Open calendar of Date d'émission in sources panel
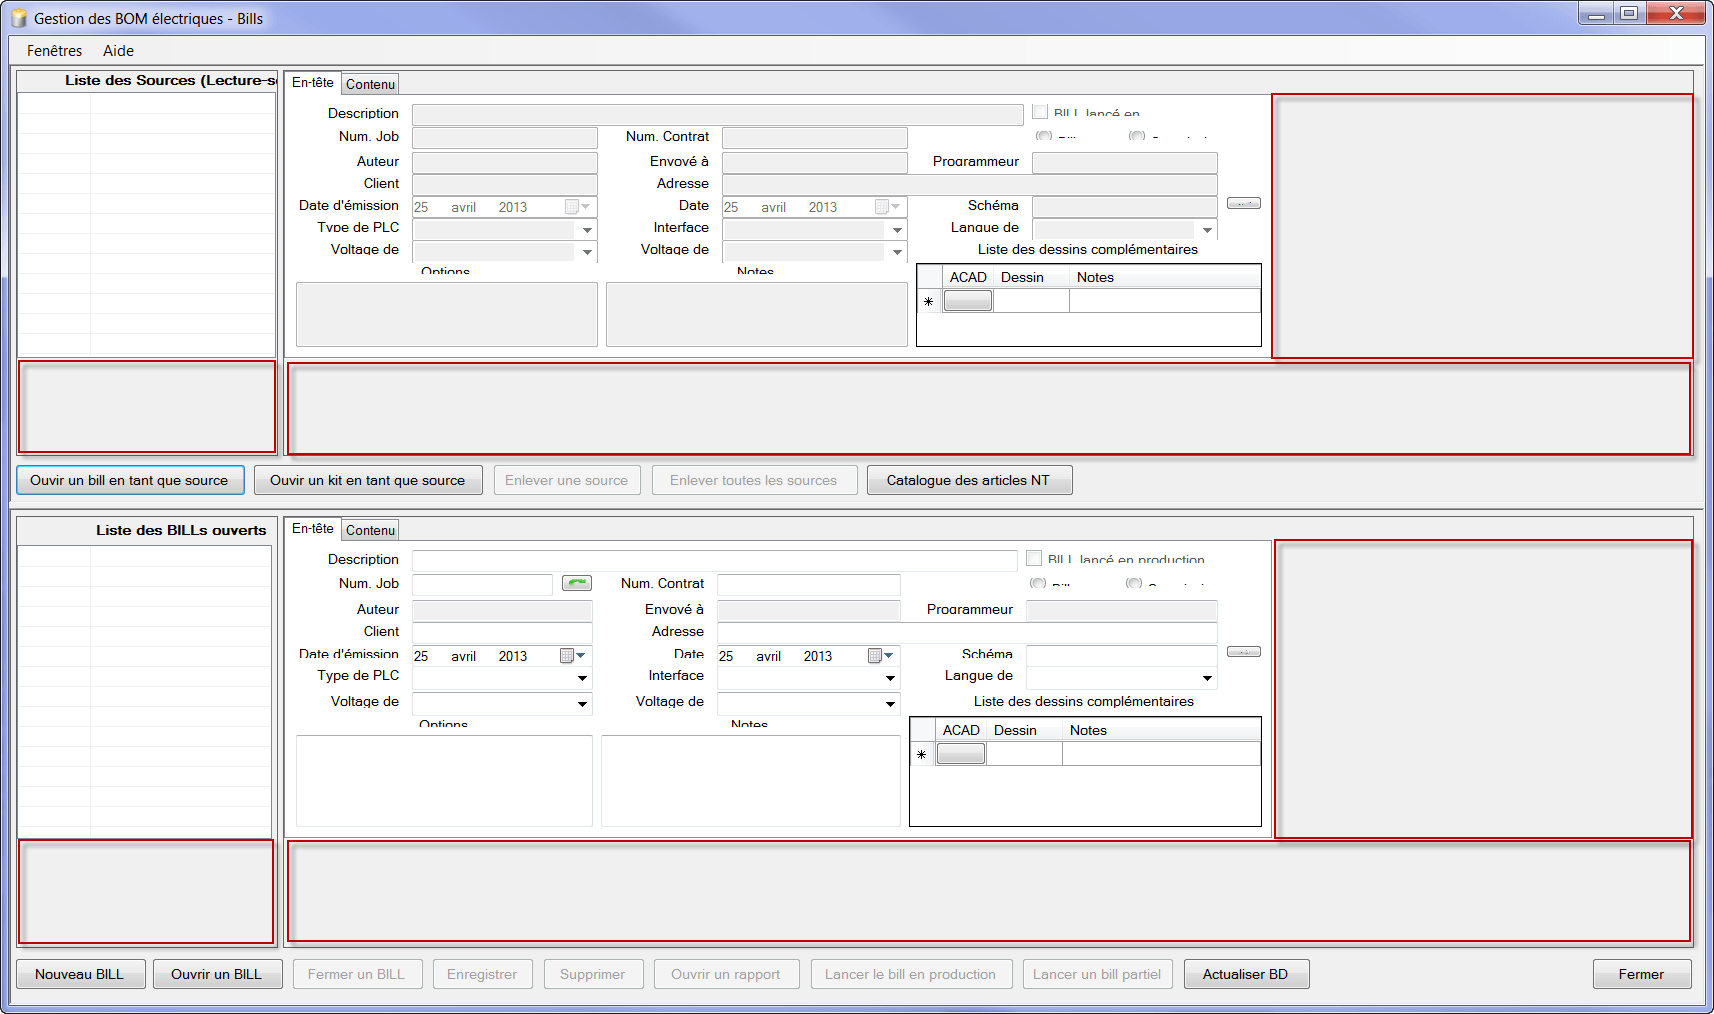The width and height of the screenshot is (1714, 1014). click(578, 207)
